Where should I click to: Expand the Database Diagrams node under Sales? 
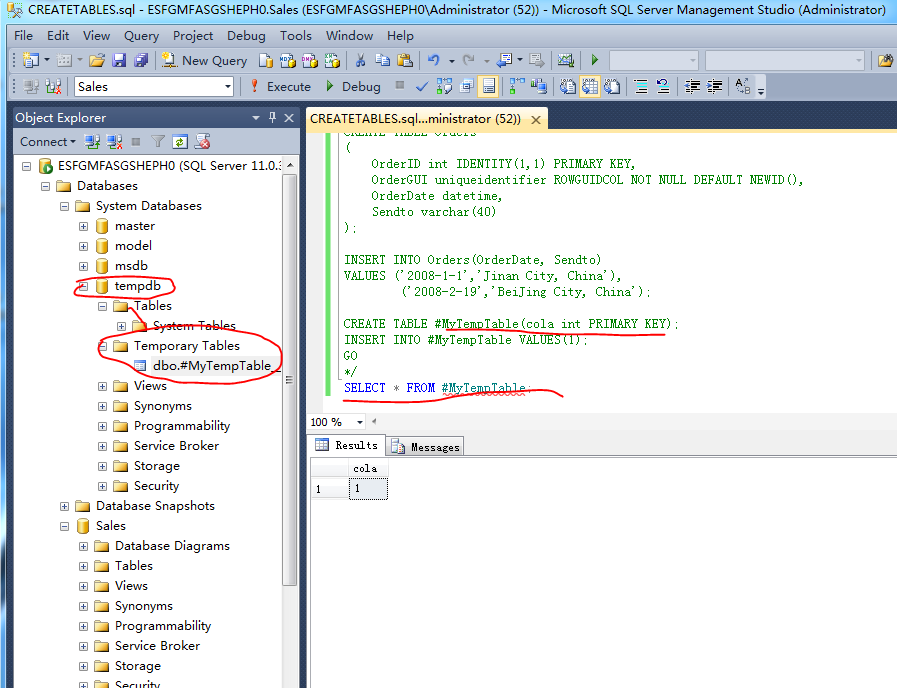[x=84, y=547]
